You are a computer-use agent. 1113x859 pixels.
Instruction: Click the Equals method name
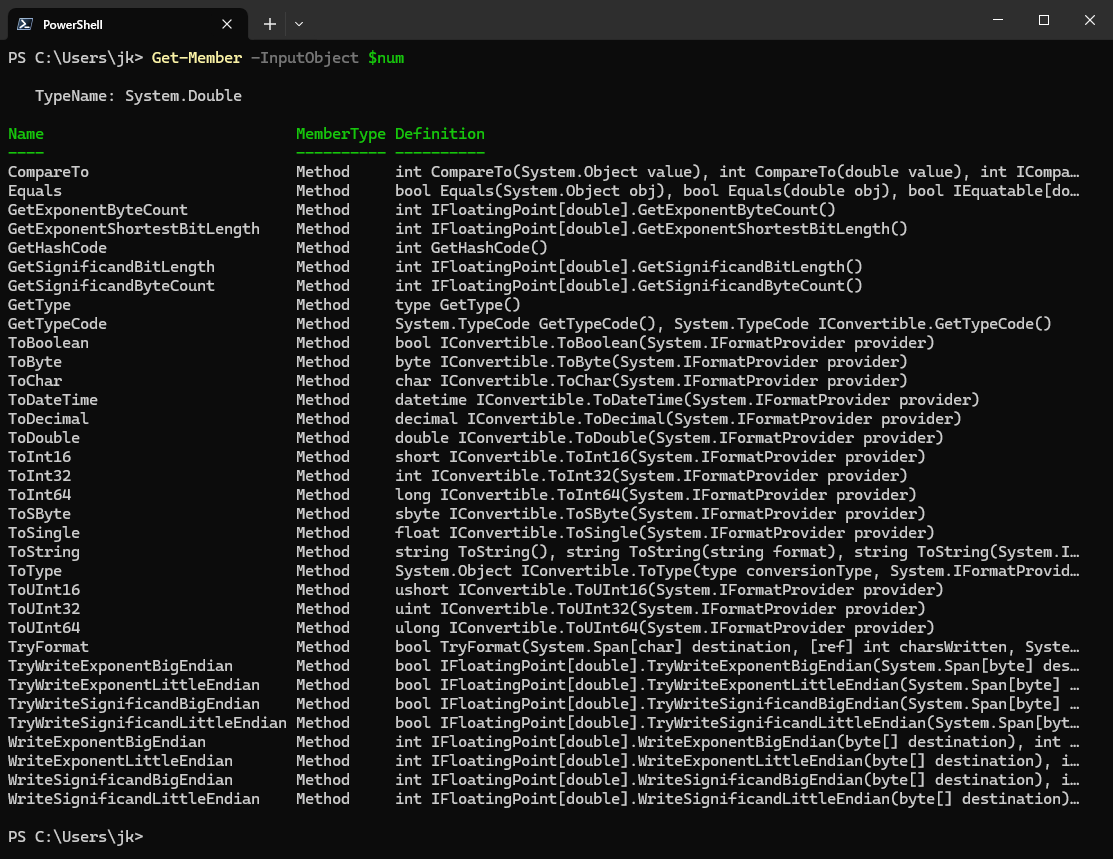click(x=35, y=191)
